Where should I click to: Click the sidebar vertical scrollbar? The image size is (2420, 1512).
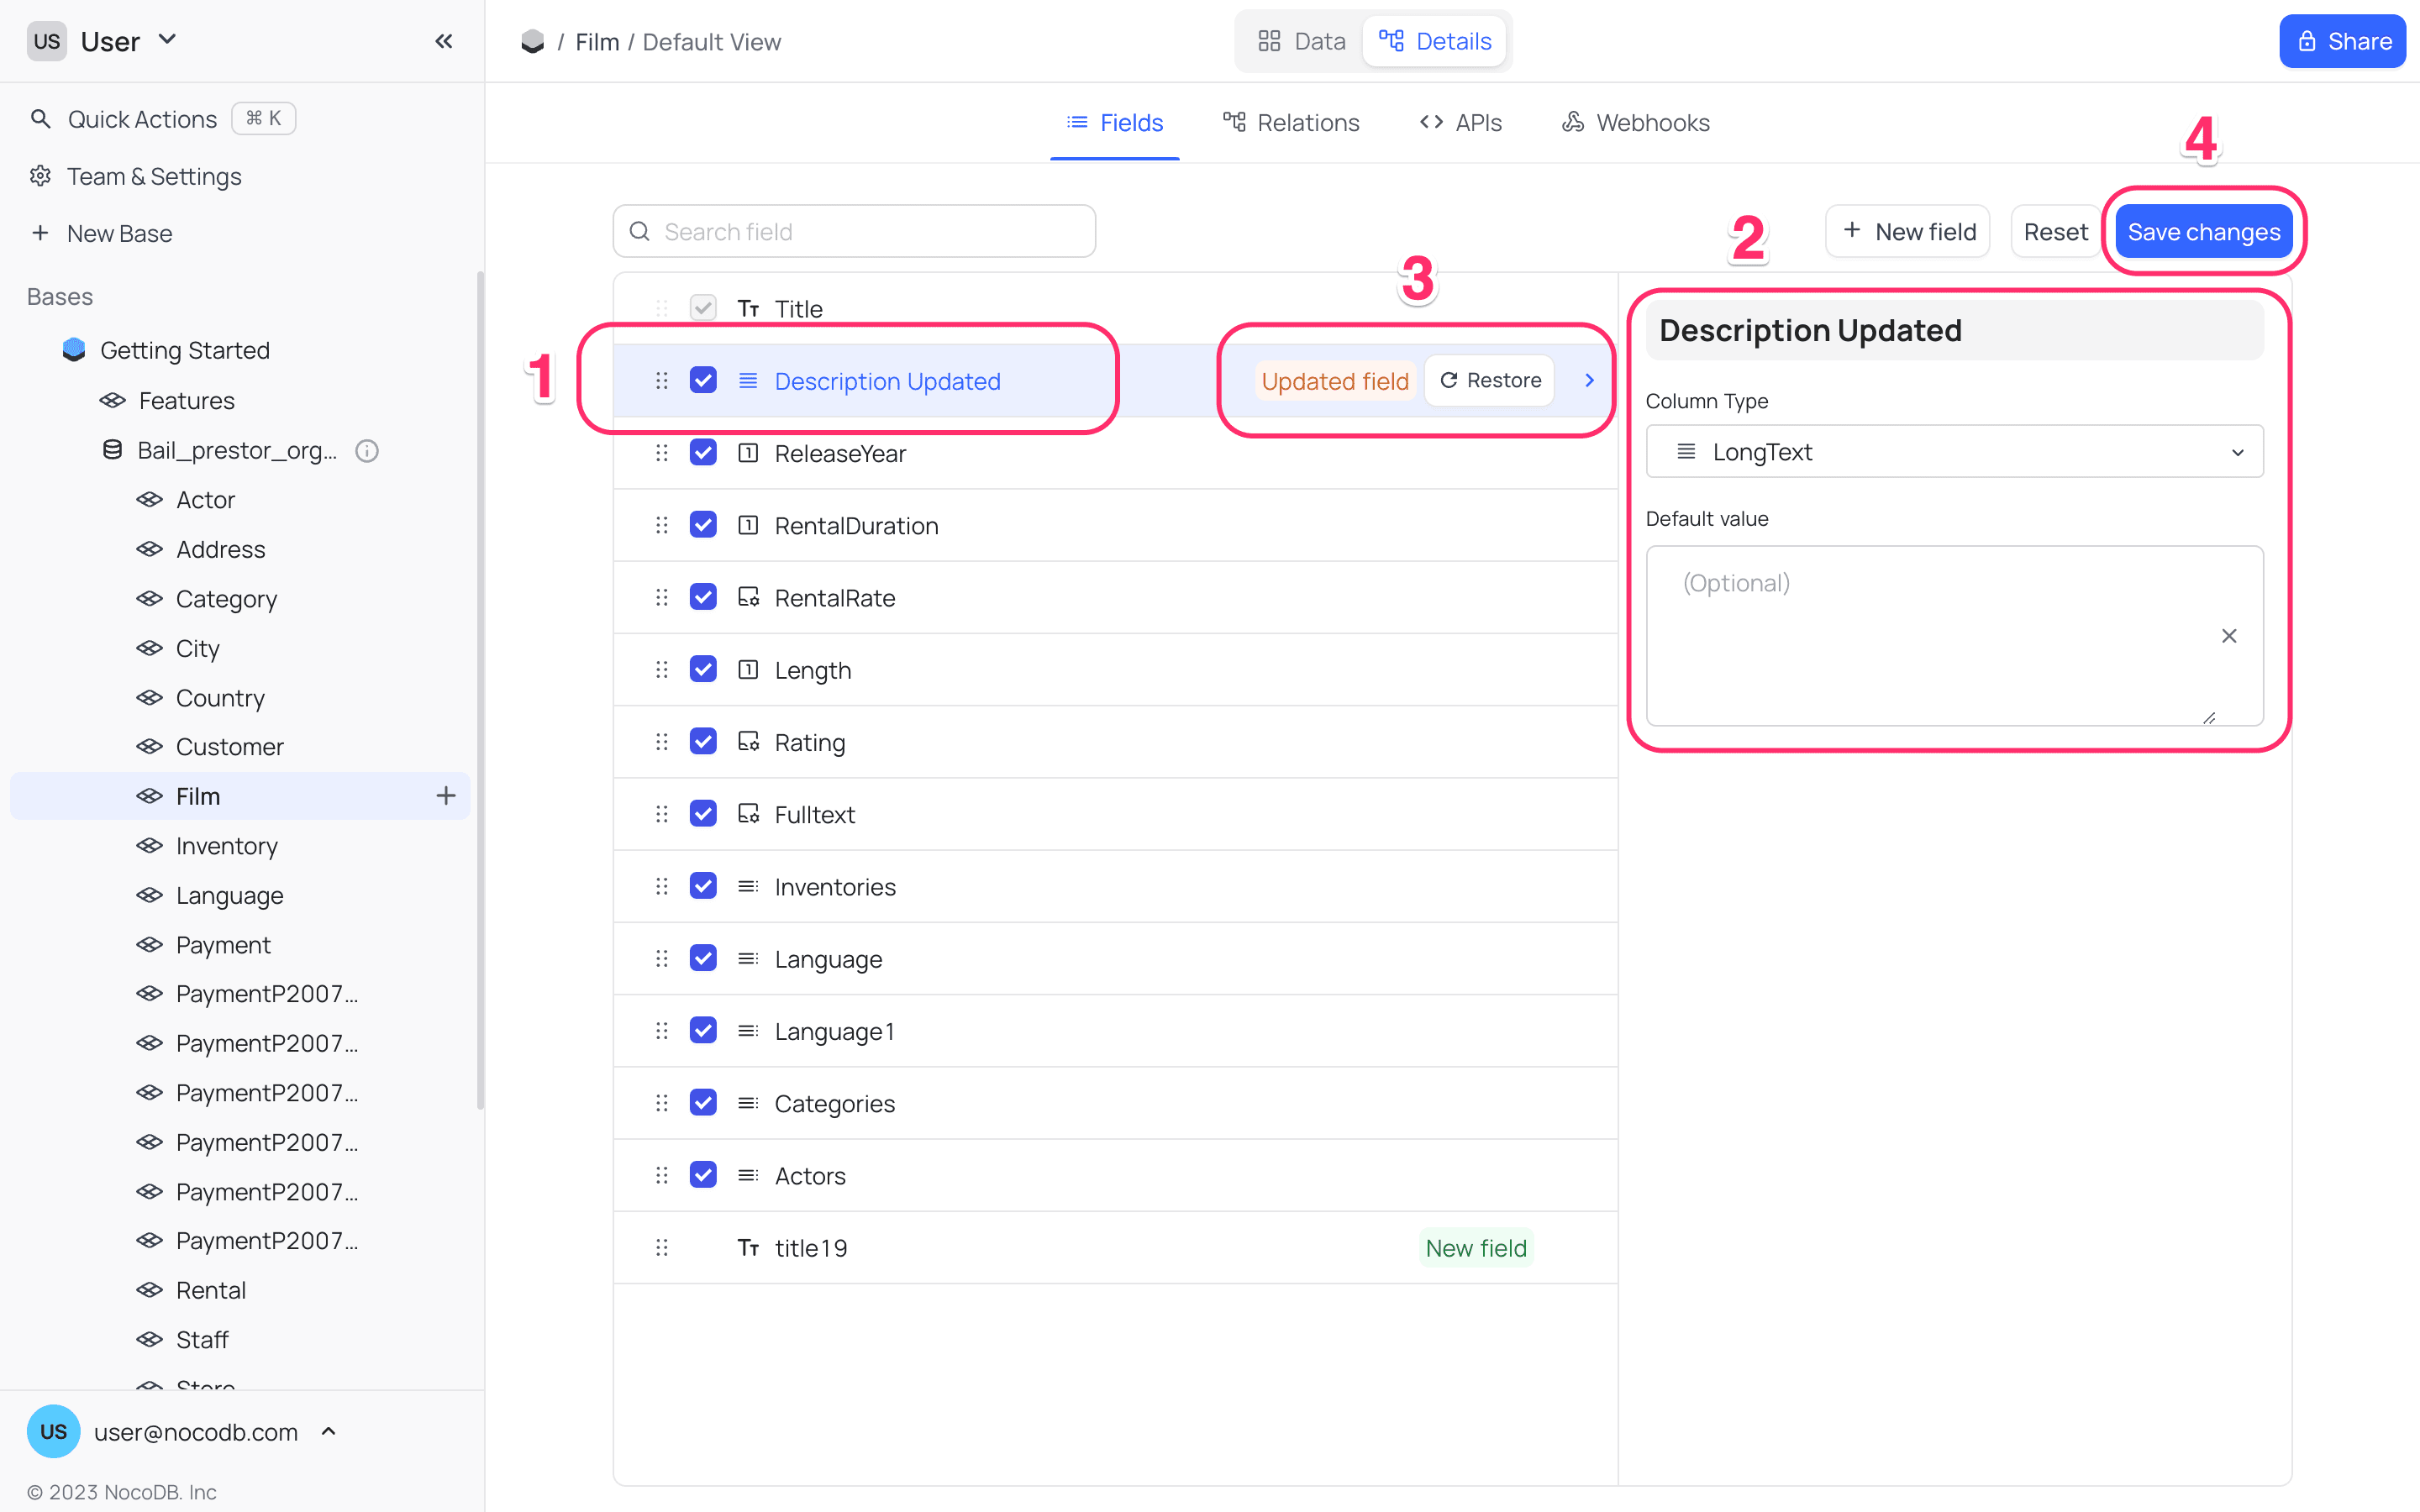coord(480,690)
